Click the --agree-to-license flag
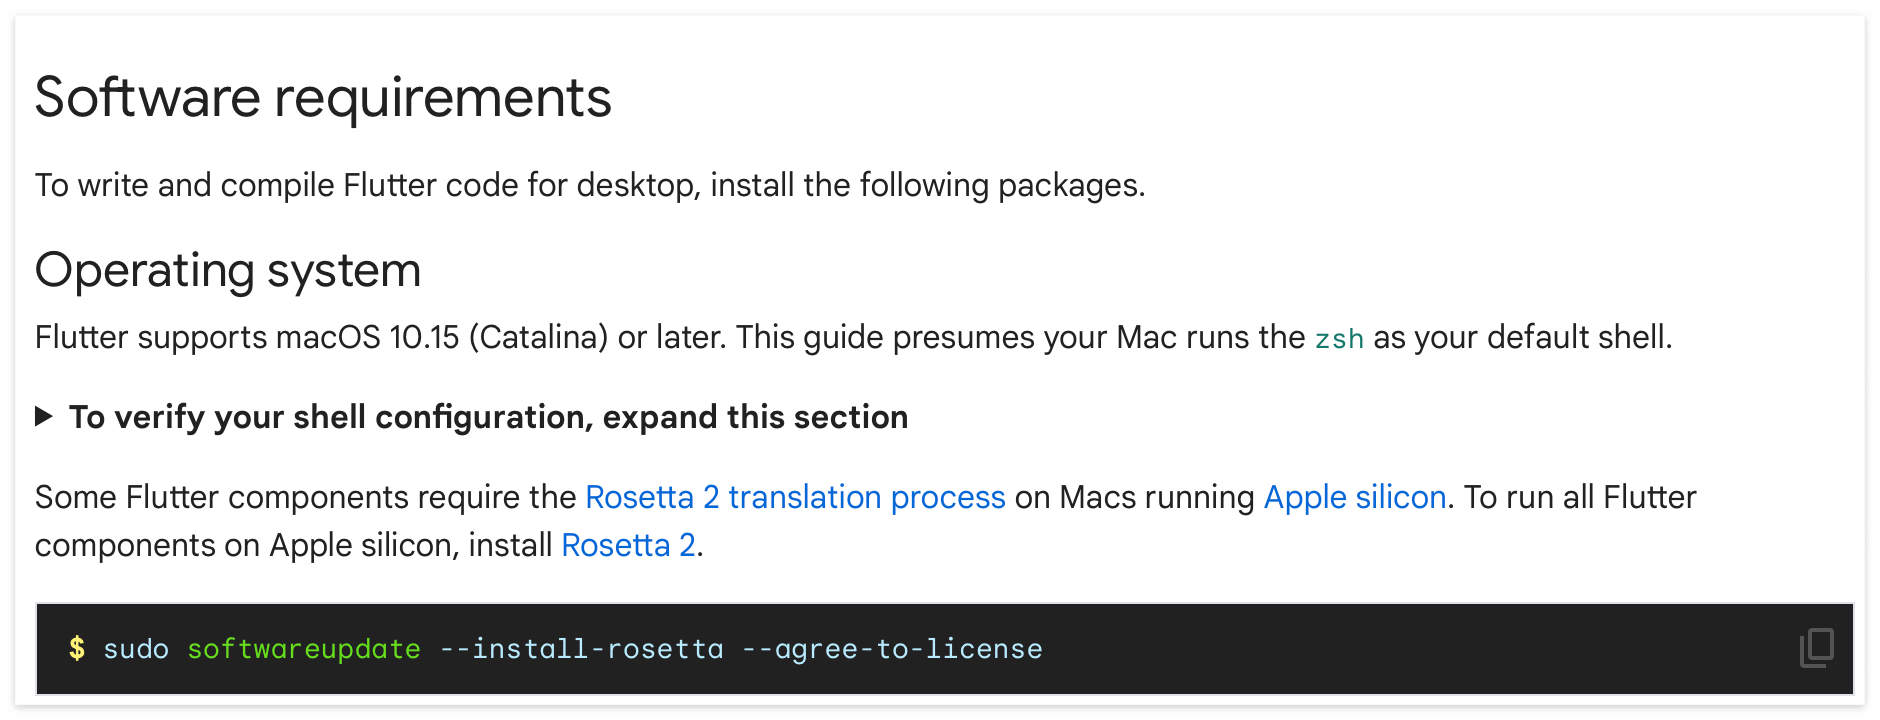 coord(892,649)
